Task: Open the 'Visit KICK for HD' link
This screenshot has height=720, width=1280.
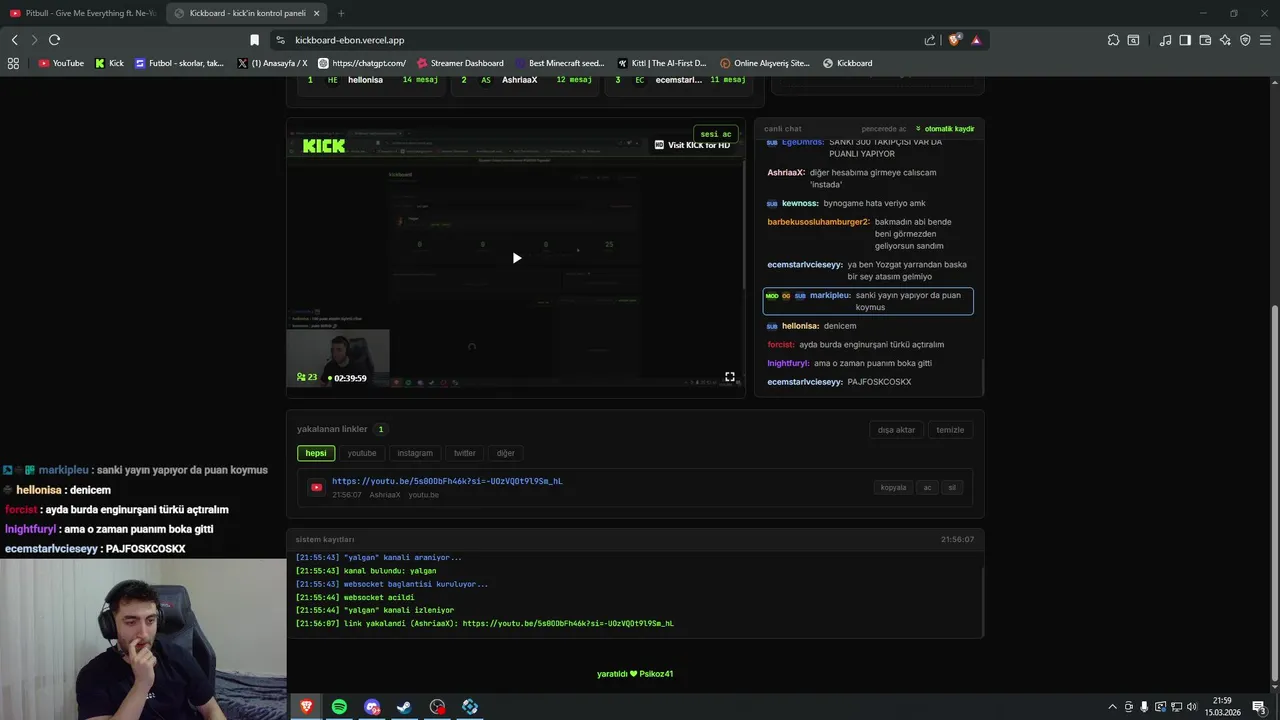Action: (x=692, y=145)
